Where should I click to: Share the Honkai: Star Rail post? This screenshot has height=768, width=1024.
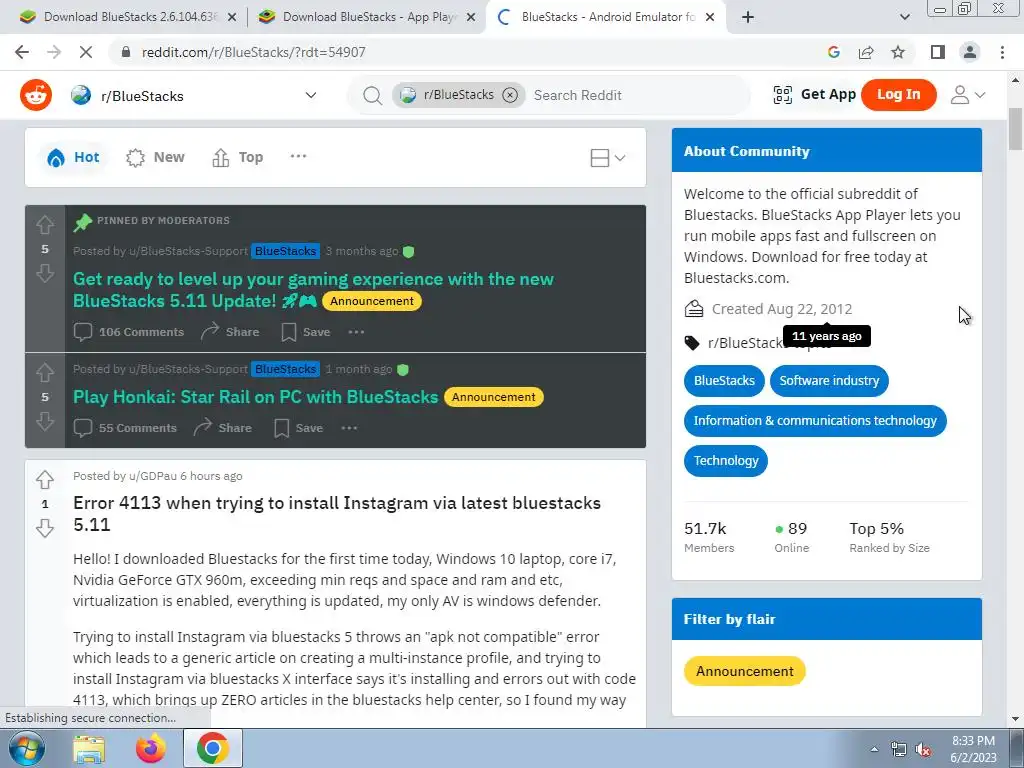223,428
